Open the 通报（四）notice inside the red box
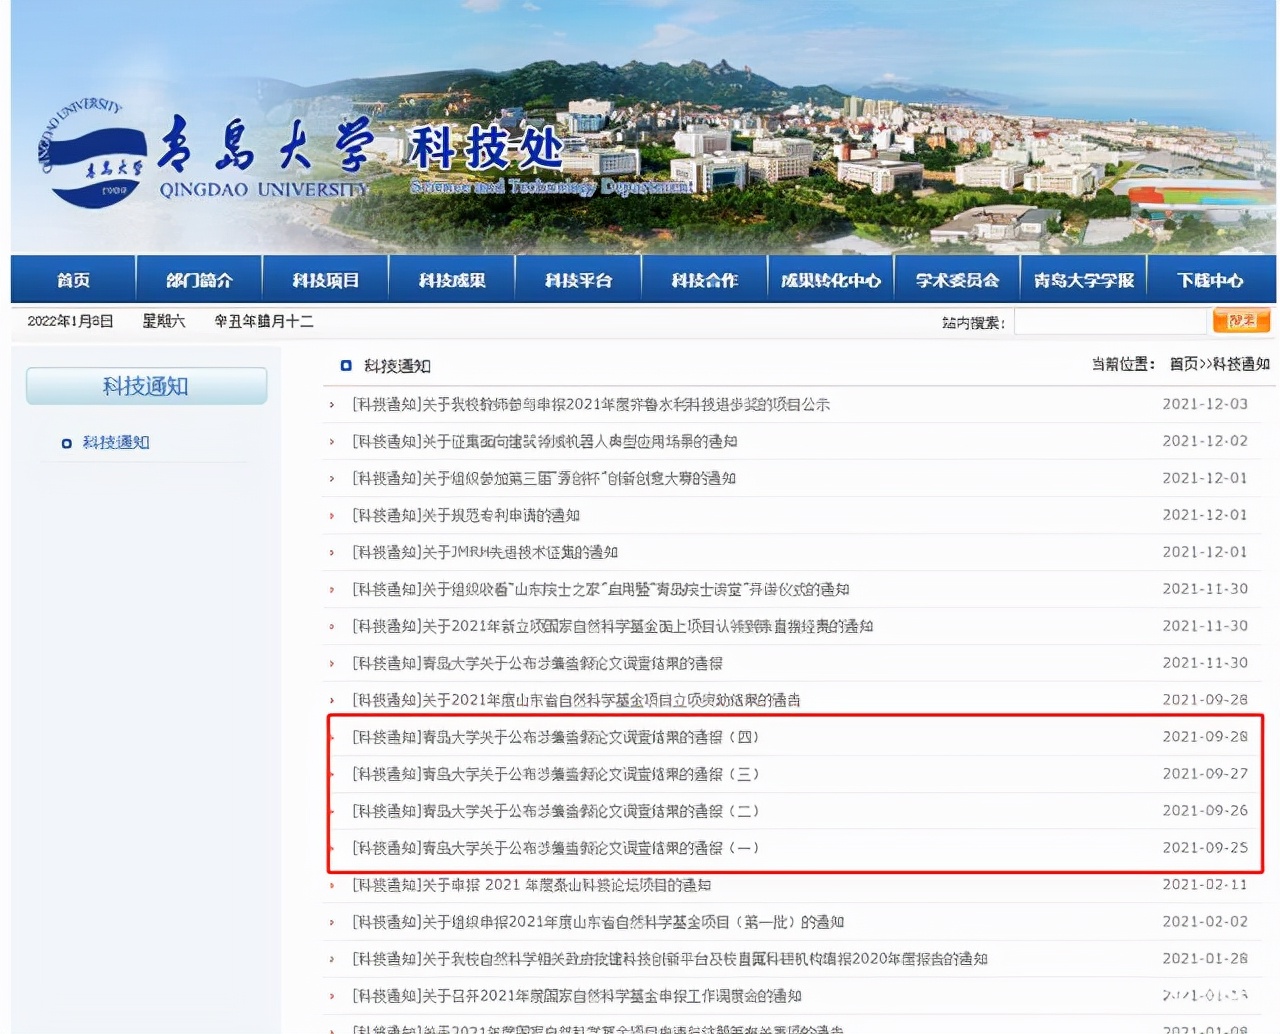This screenshot has height=1034, width=1280. [x=555, y=737]
